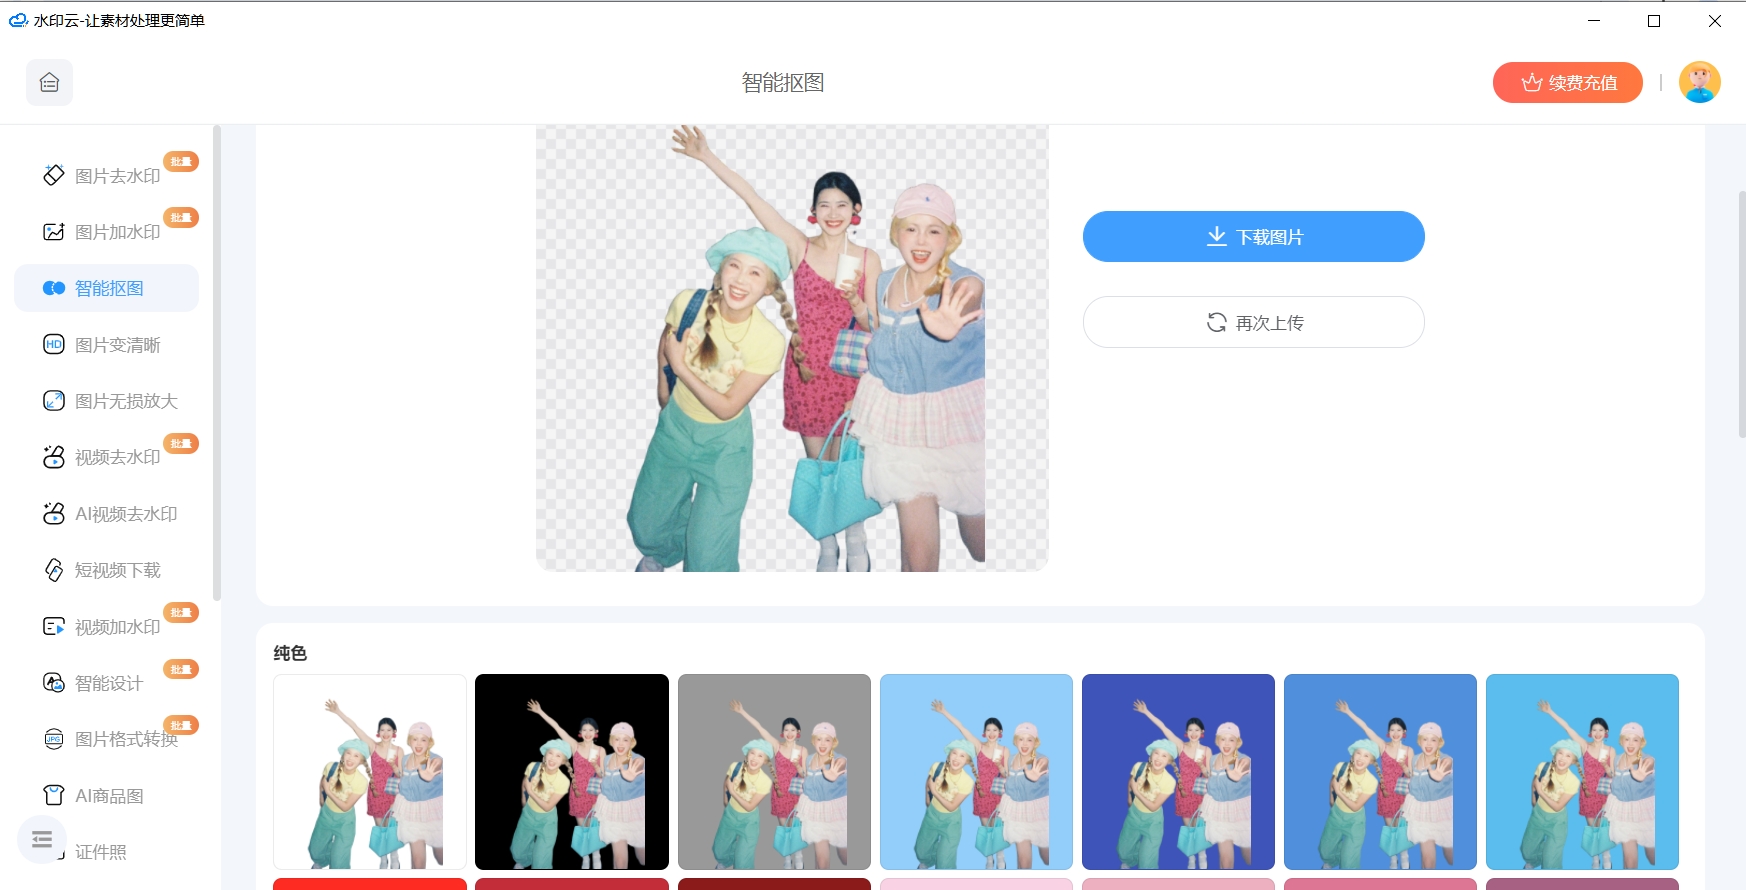Click the transparent cutout preview image
The height and width of the screenshot is (890, 1746).
[792, 348]
